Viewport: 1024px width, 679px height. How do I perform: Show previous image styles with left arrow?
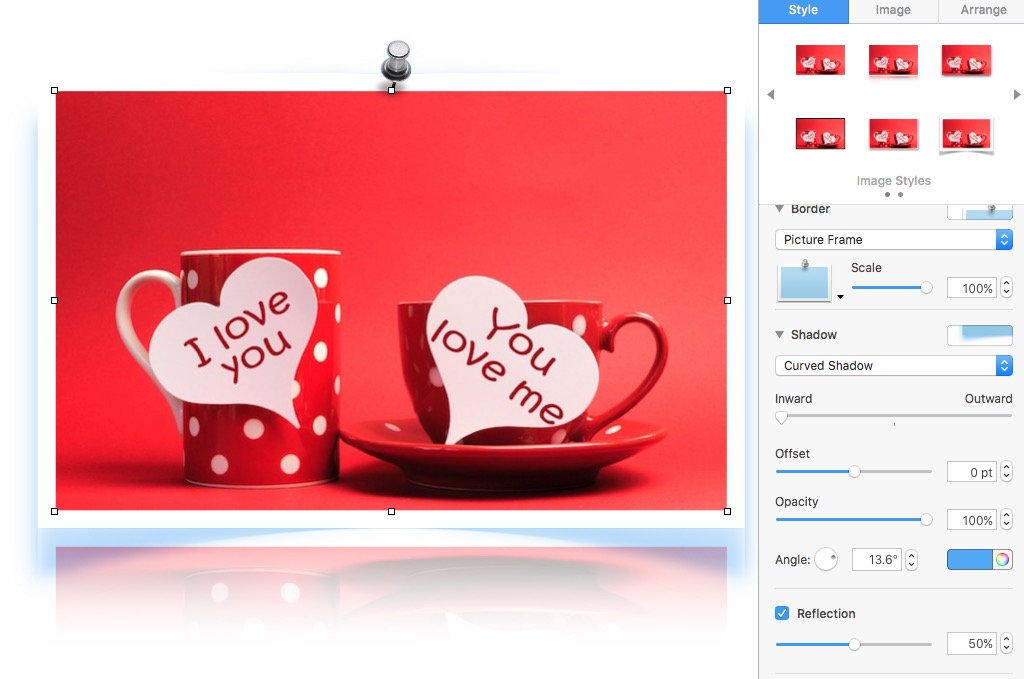[x=770, y=94]
